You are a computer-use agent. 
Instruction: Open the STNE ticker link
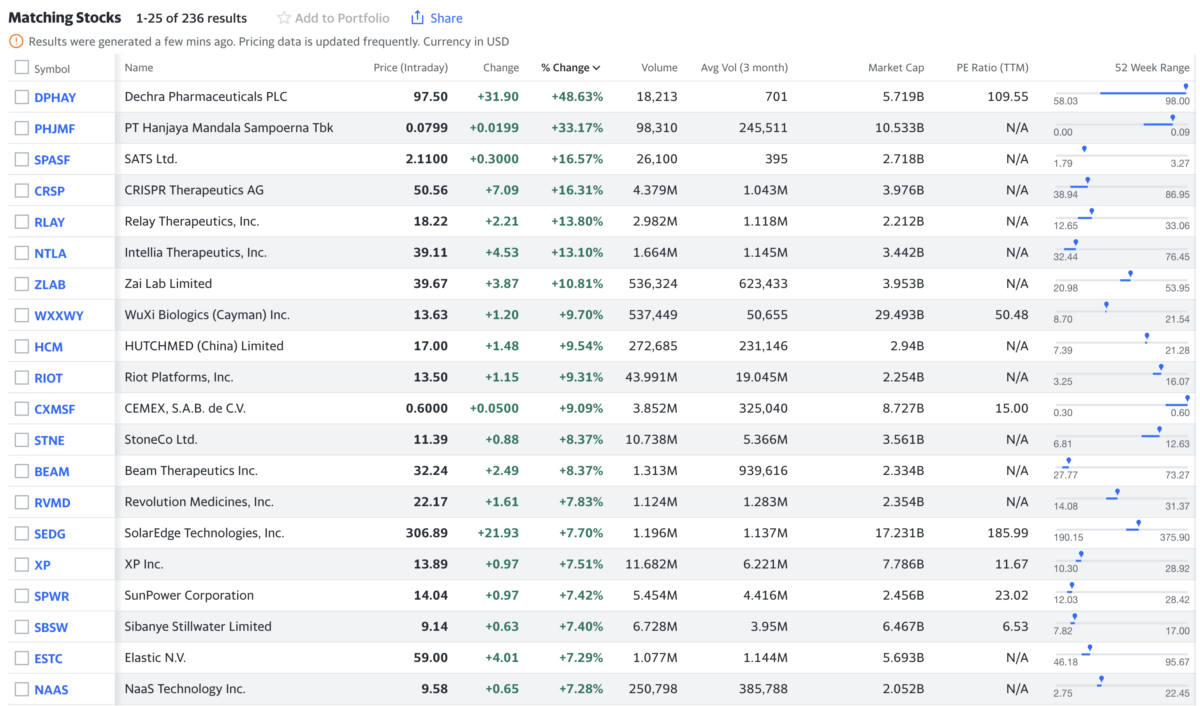click(x=49, y=440)
